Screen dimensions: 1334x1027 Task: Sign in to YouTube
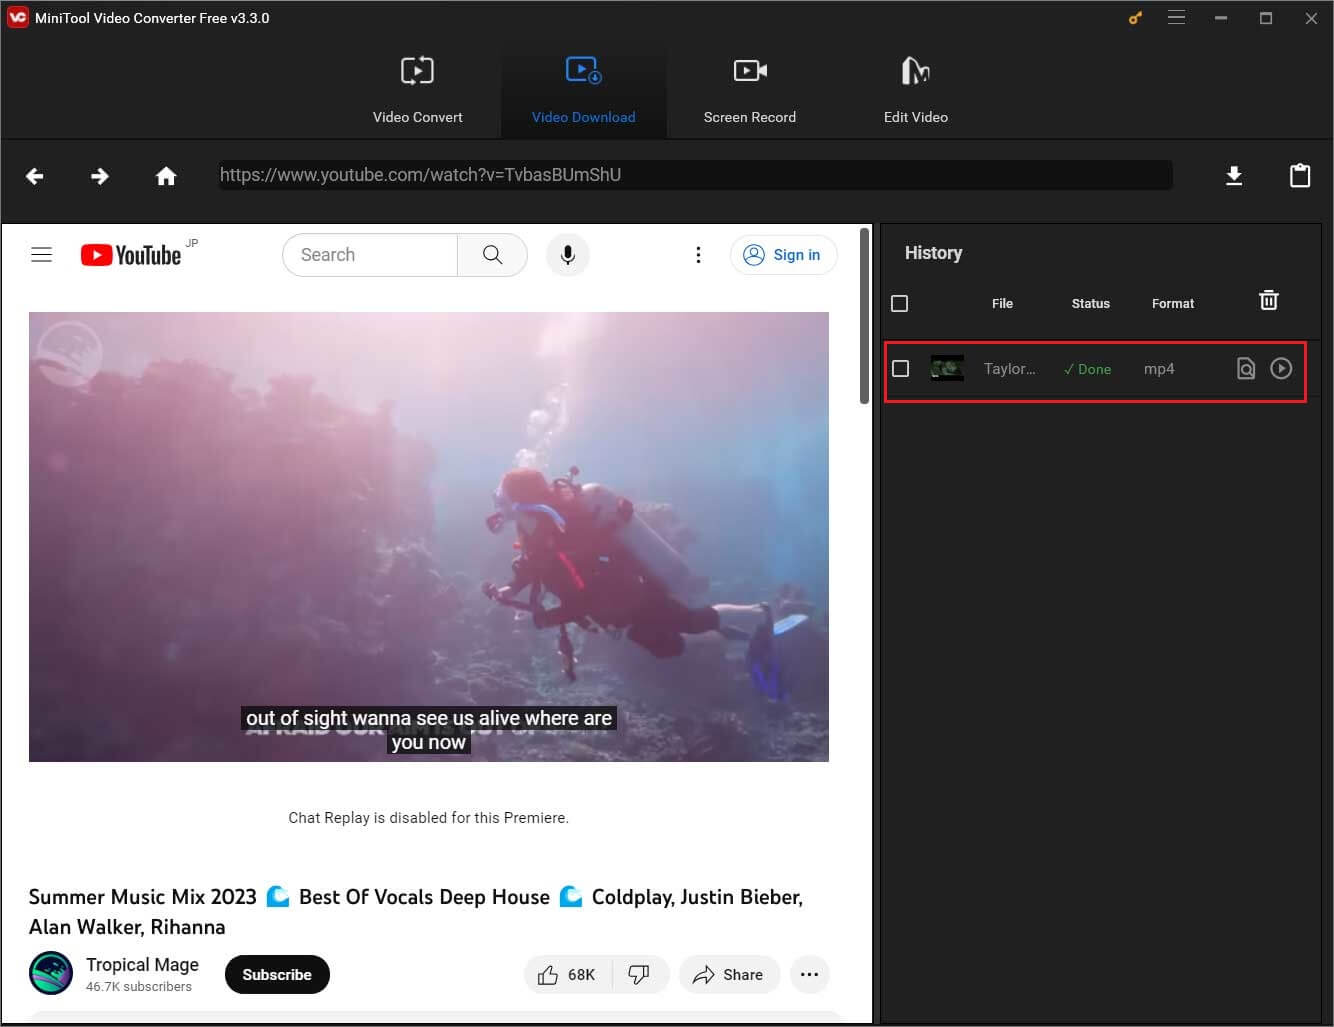pos(784,255)
